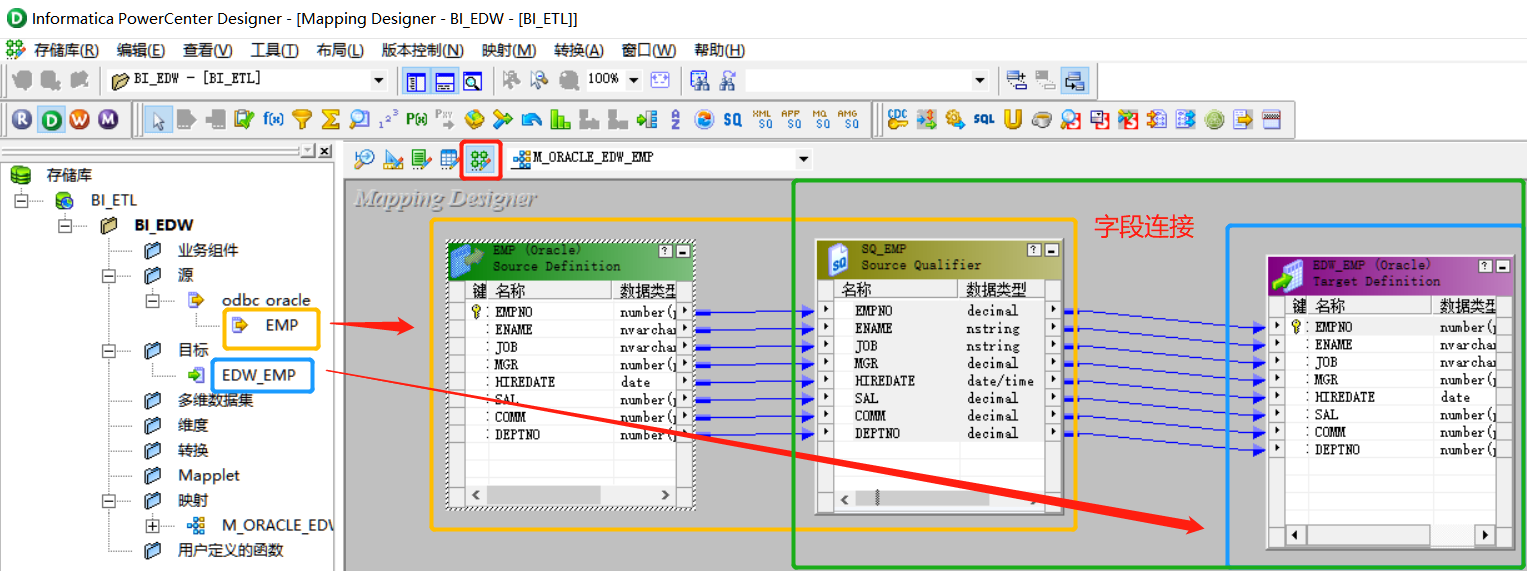The image size is (1527, 571).
Task: Open the Source Analyzer workspace tool
Action: tap(365, 159)
